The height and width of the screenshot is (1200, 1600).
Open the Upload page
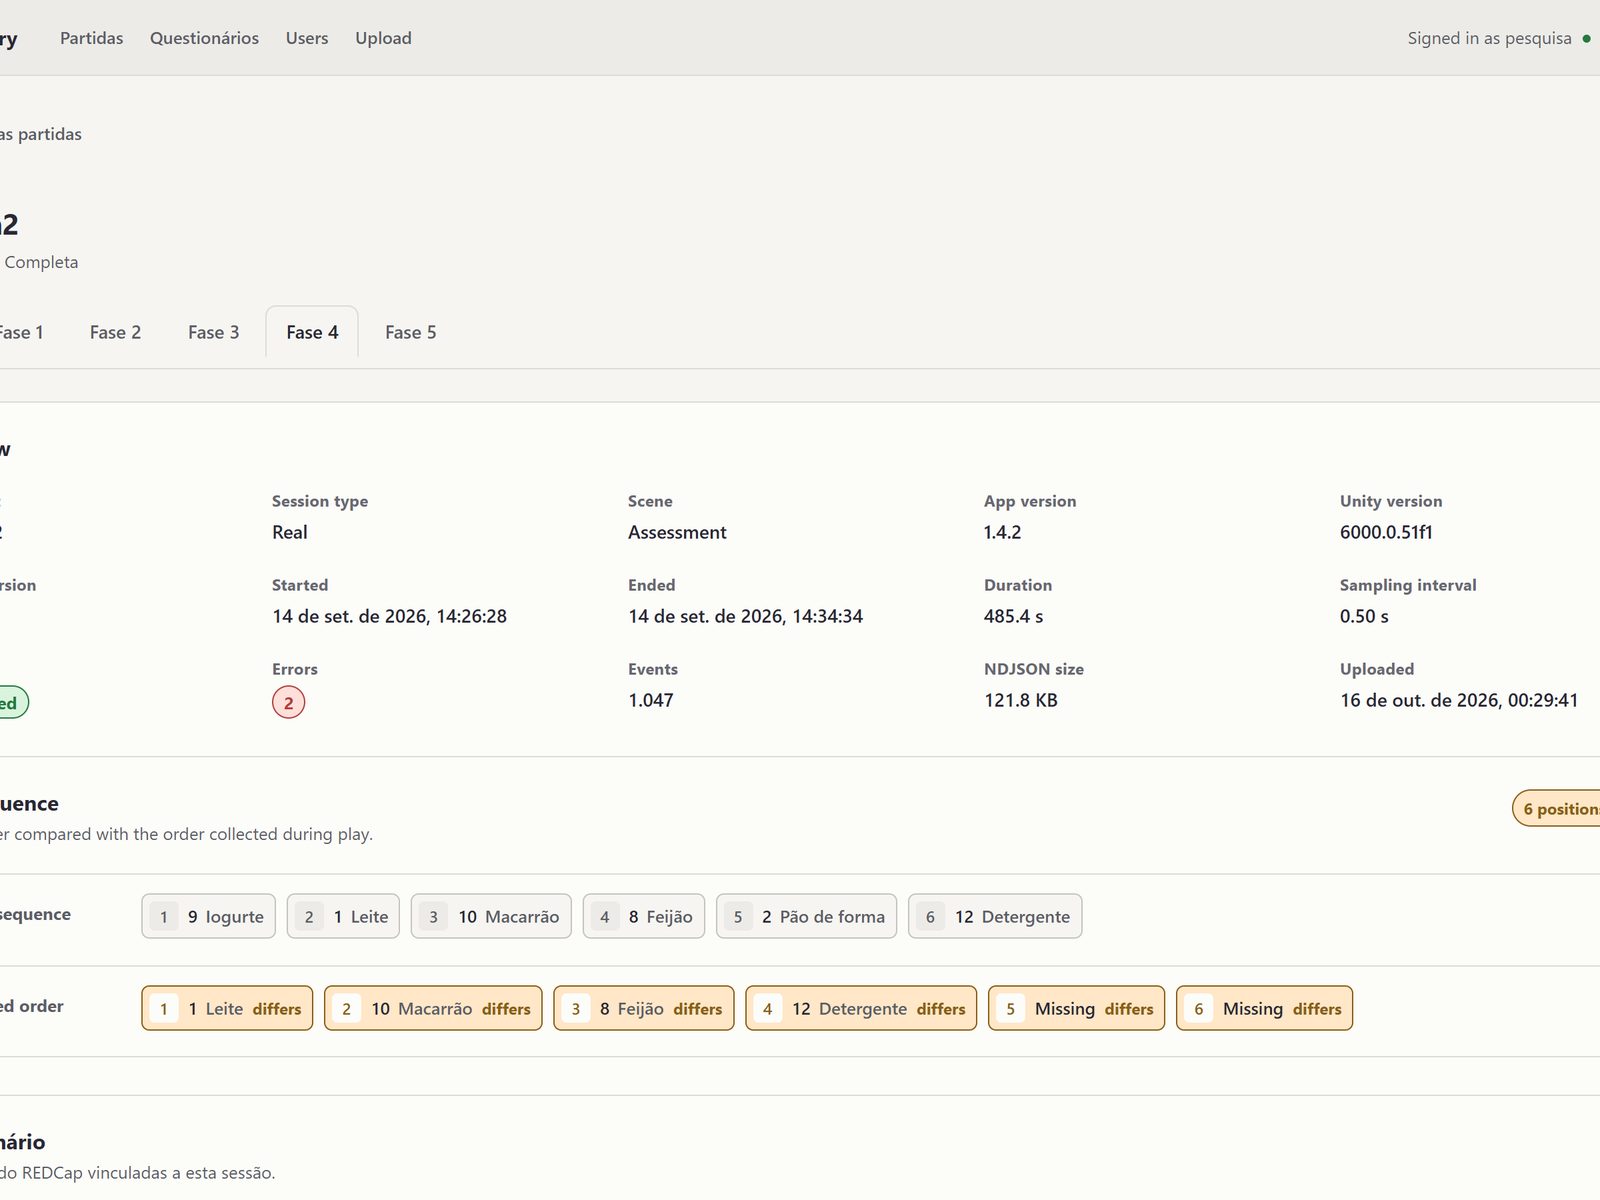point(383,38)
